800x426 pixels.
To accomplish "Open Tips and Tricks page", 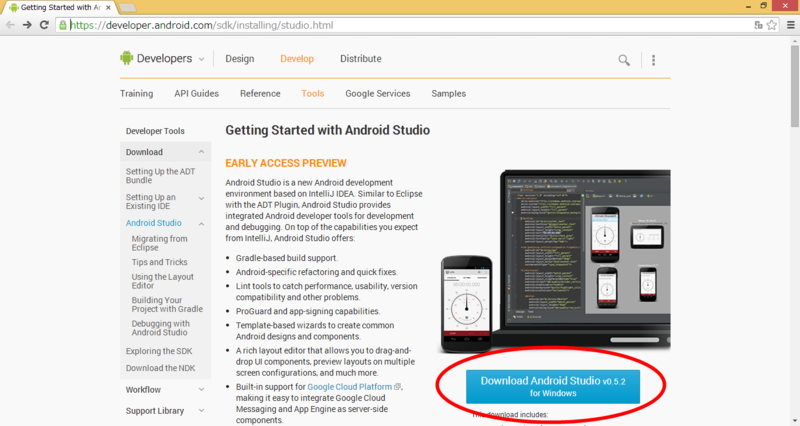I will 159,262.
